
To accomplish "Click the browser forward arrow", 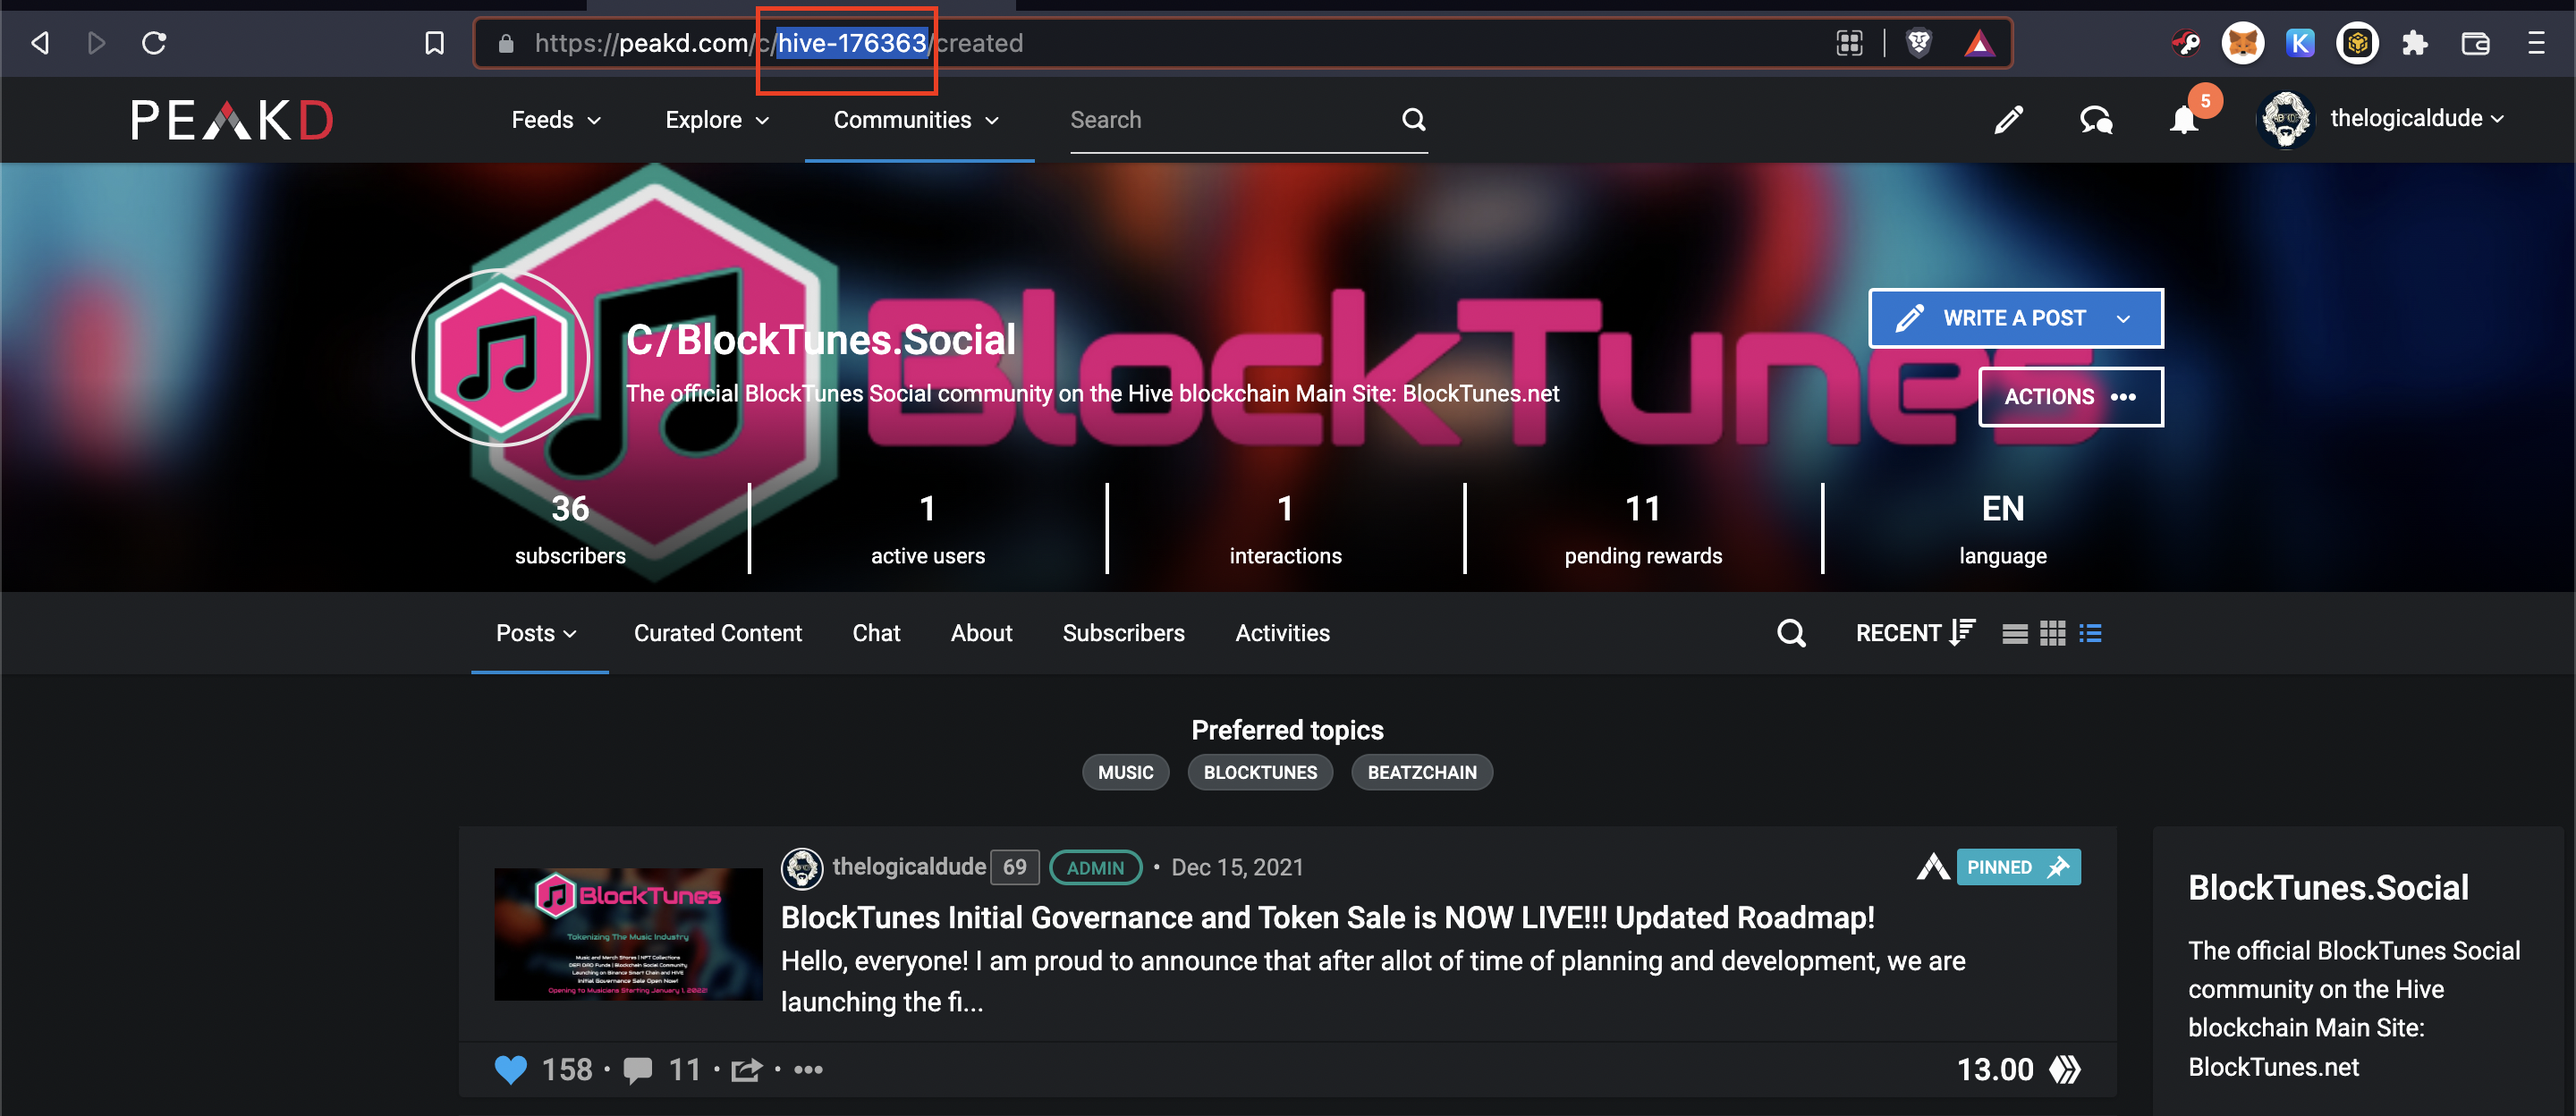I will (96, 43).
